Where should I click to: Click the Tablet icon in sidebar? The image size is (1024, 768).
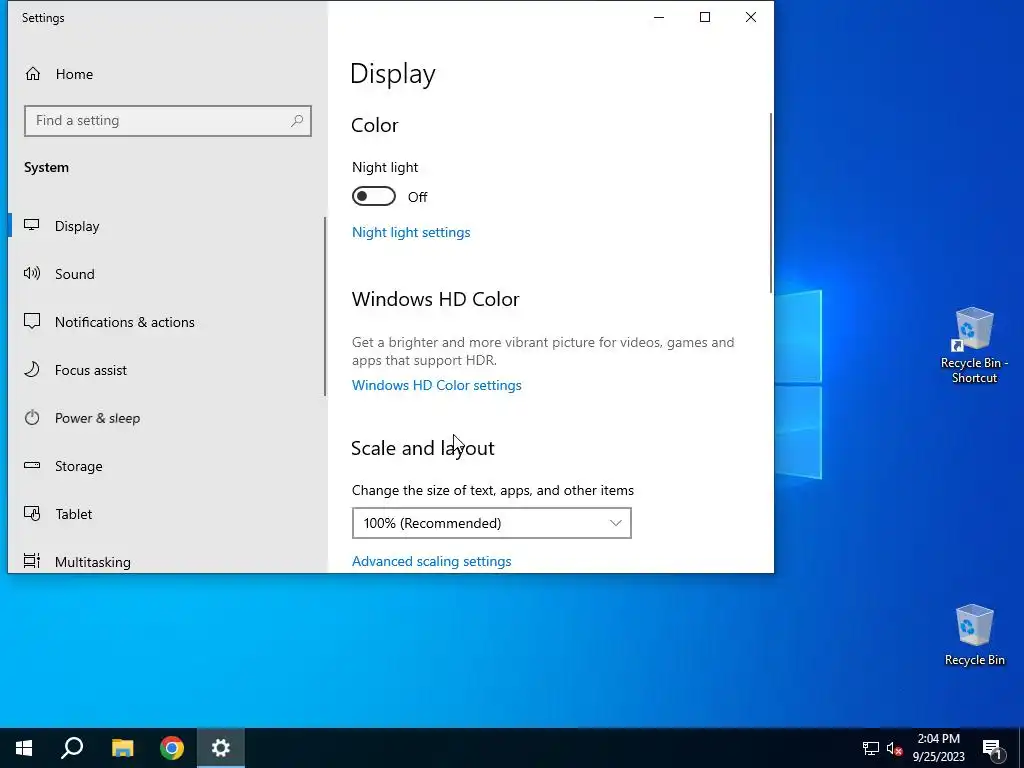point(32,513)
